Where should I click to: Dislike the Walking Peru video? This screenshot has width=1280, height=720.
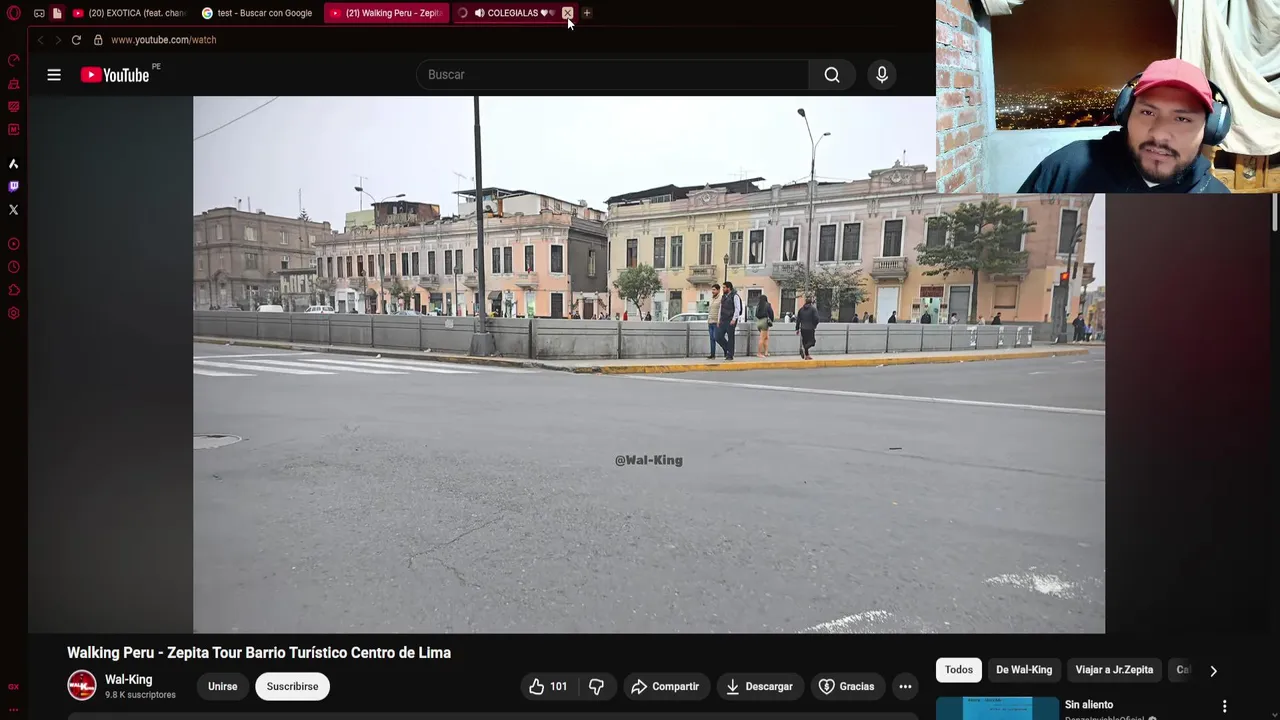click(597, 687)
